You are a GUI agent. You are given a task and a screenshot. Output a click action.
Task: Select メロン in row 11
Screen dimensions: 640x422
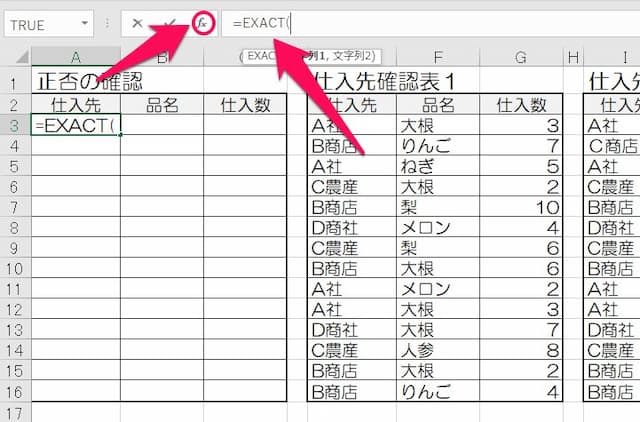pyautogui.click(x=438, y=289)
